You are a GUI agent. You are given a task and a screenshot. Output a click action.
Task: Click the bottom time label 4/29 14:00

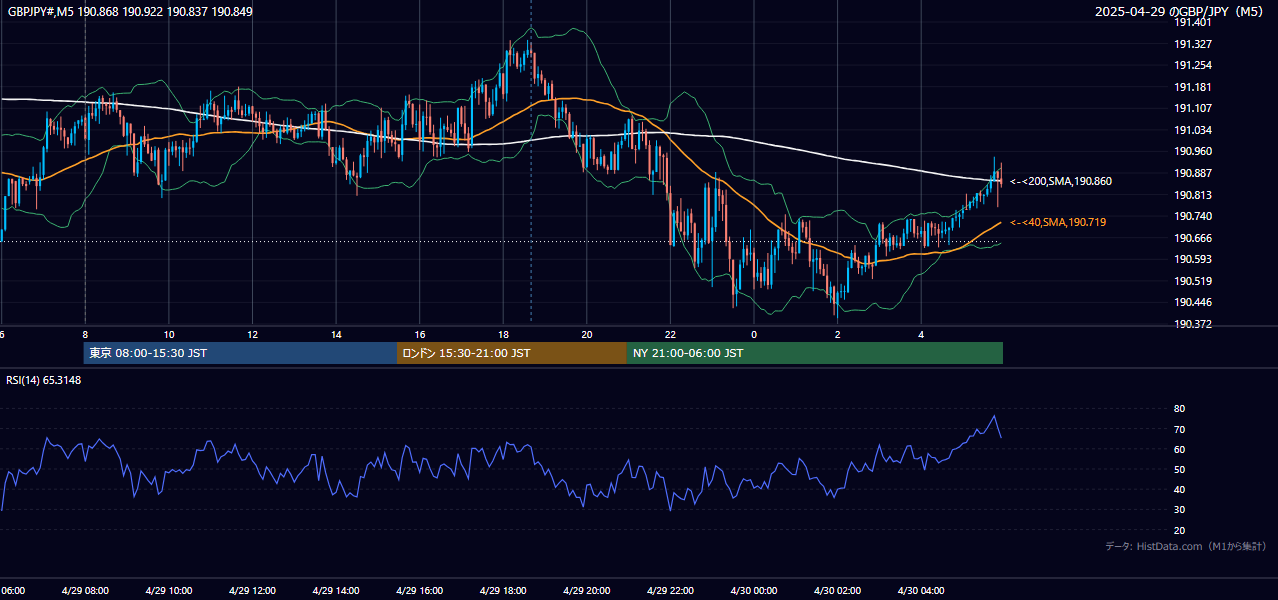(336, 591)
